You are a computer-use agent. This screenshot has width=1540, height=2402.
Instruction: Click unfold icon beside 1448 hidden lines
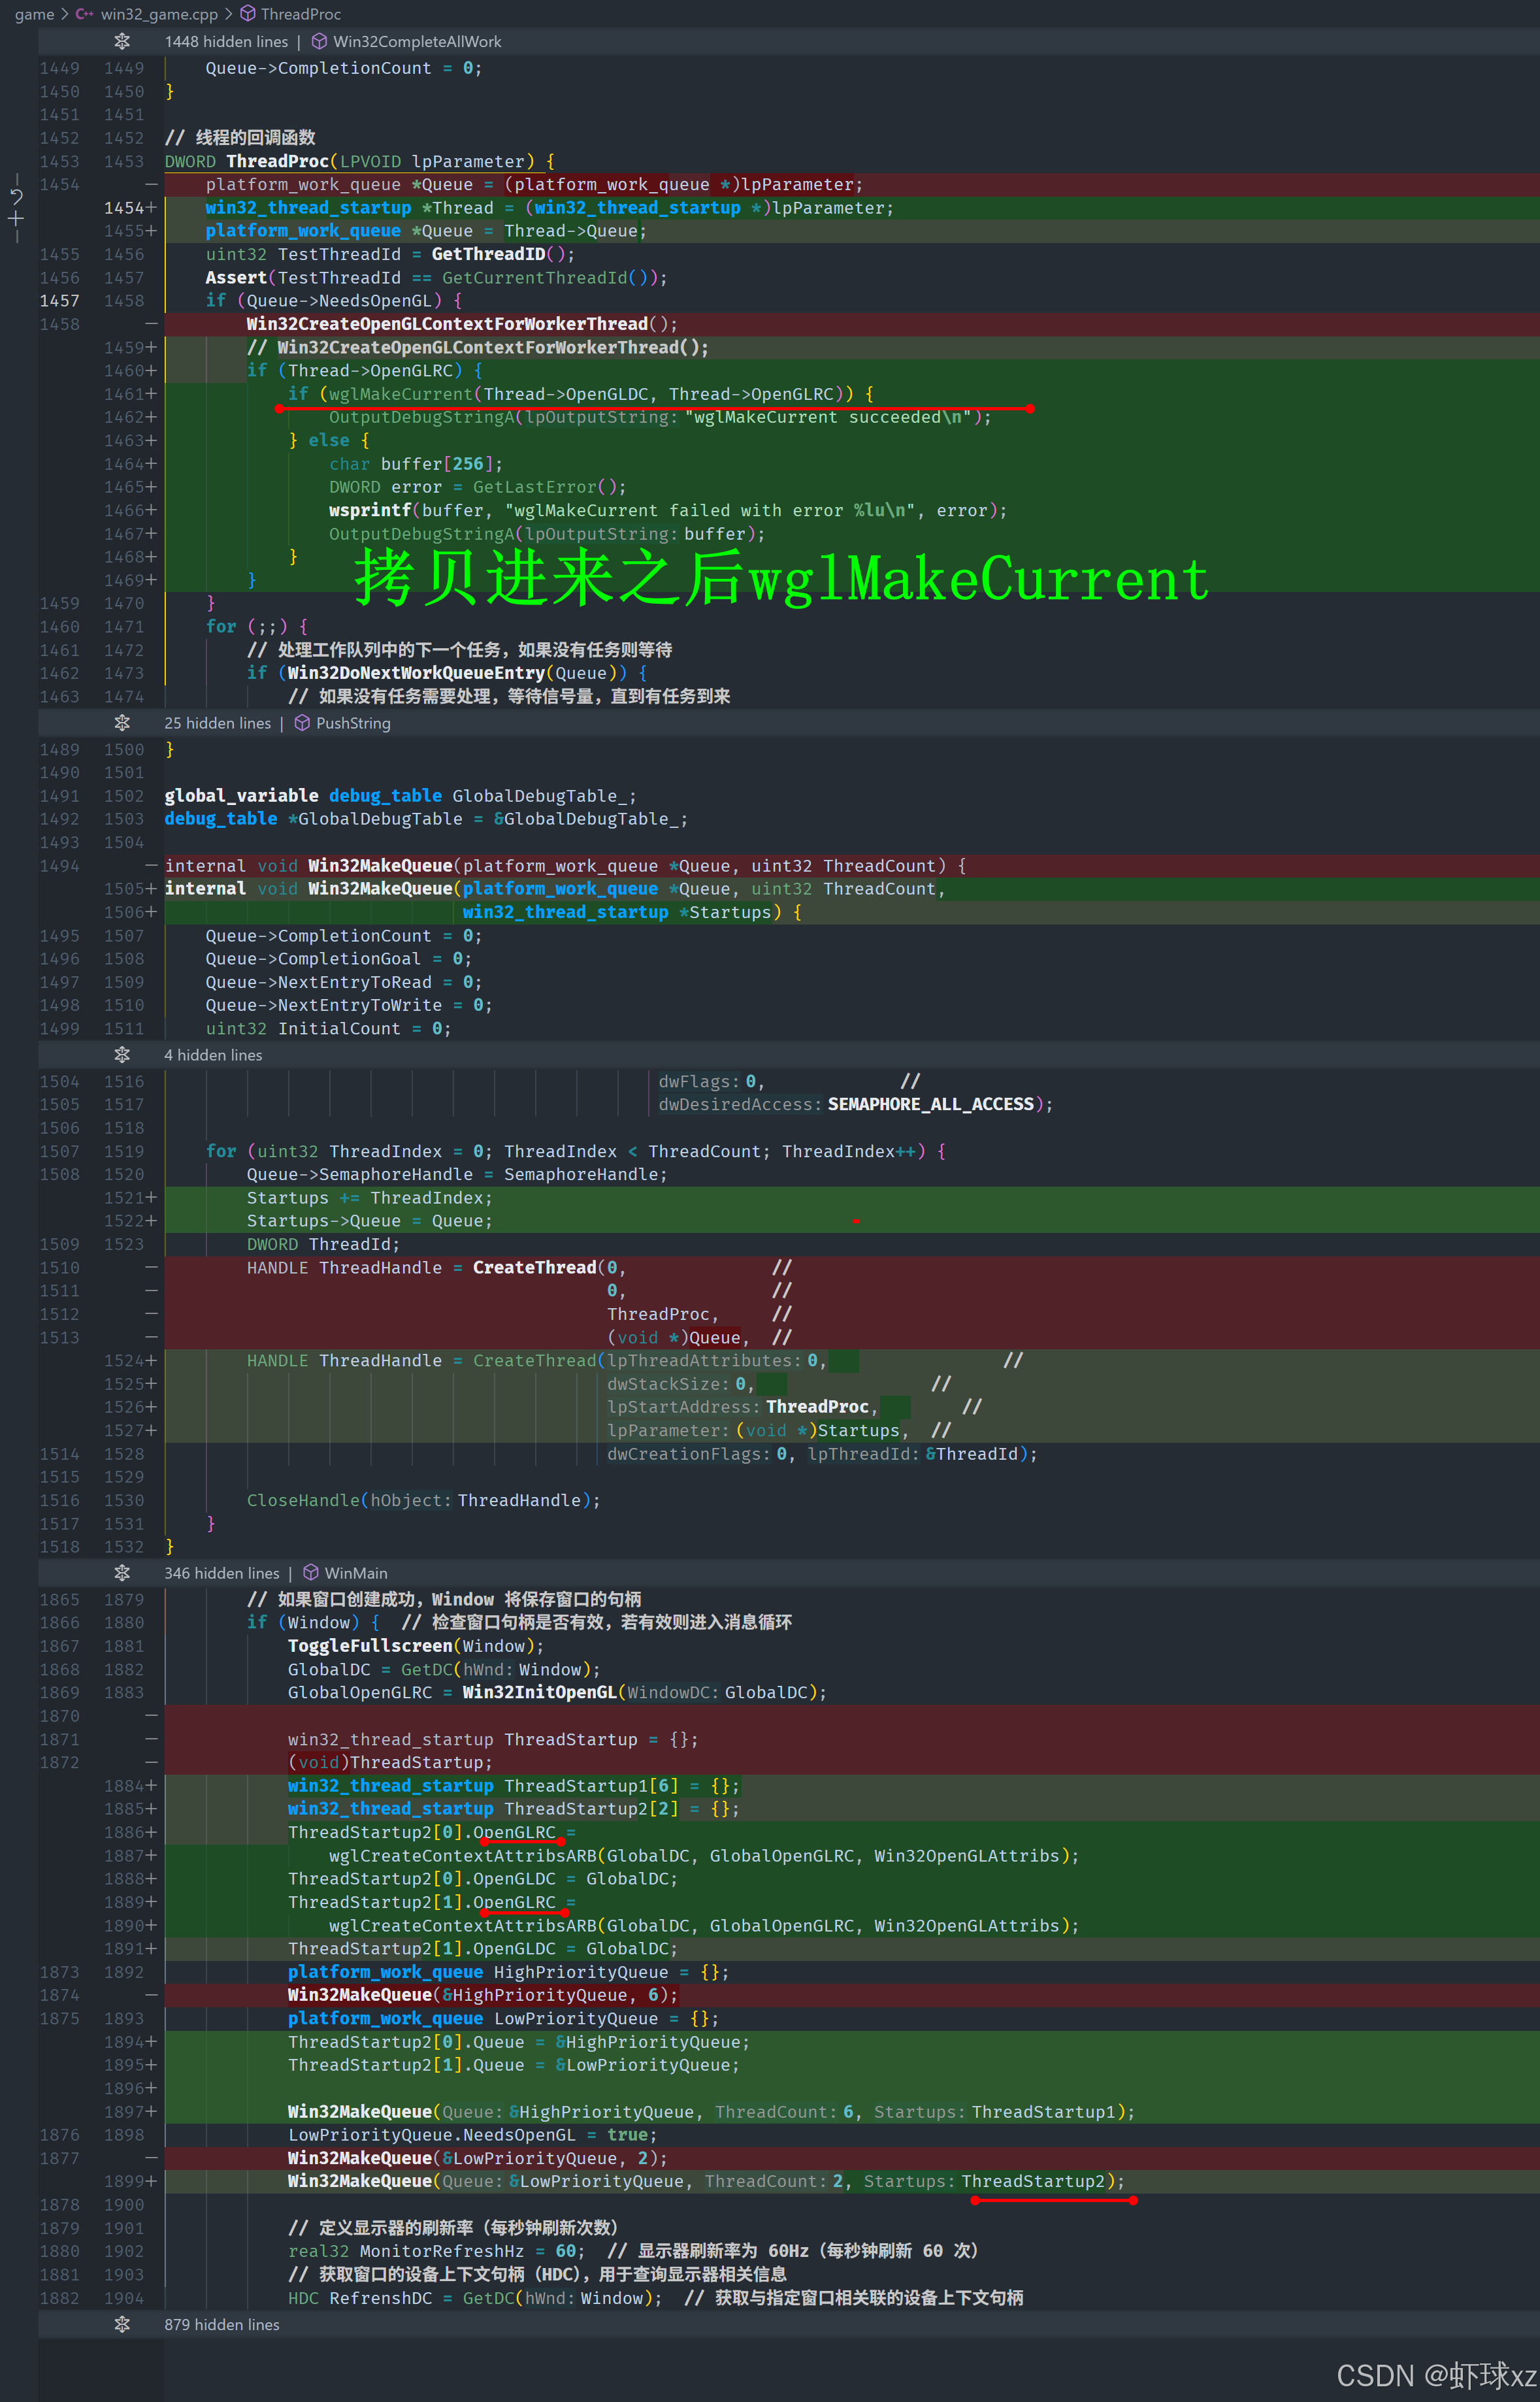122,41
